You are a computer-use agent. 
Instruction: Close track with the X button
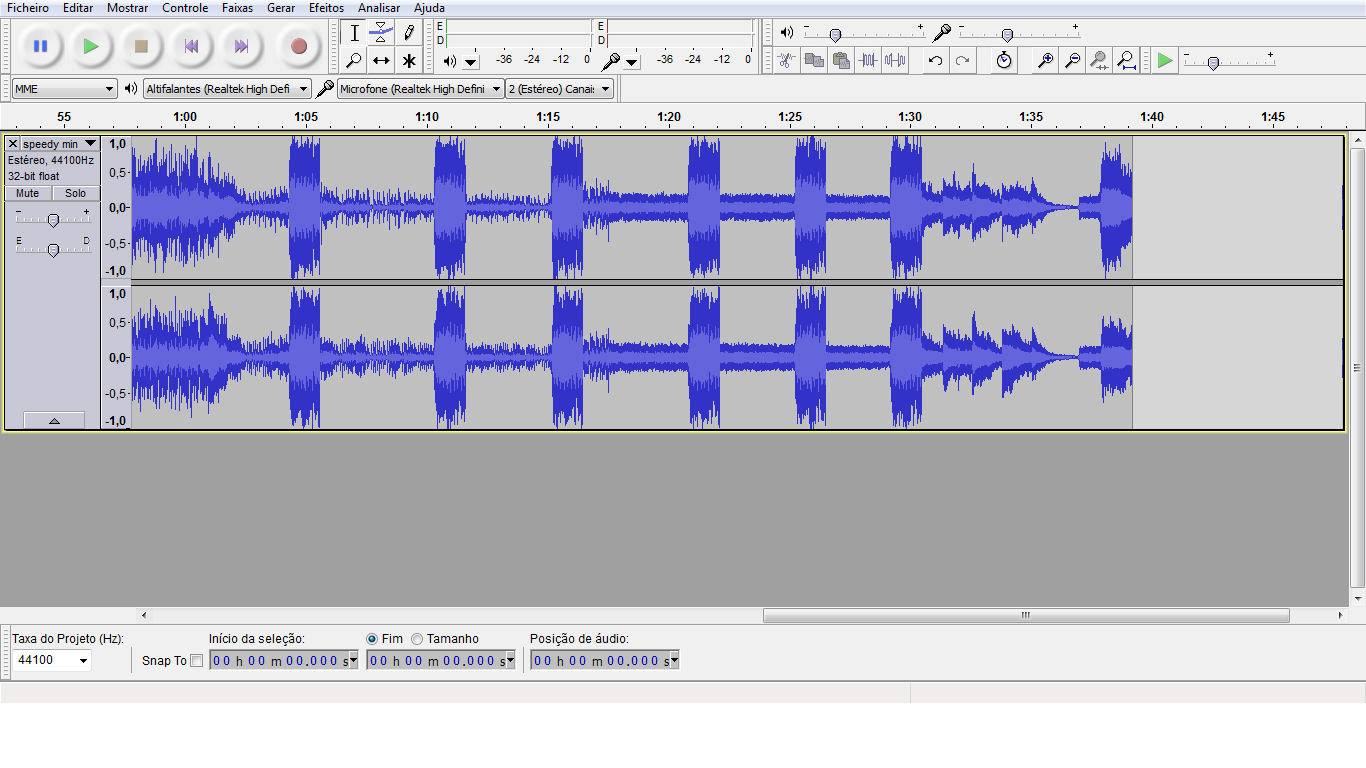click(13, 144)
